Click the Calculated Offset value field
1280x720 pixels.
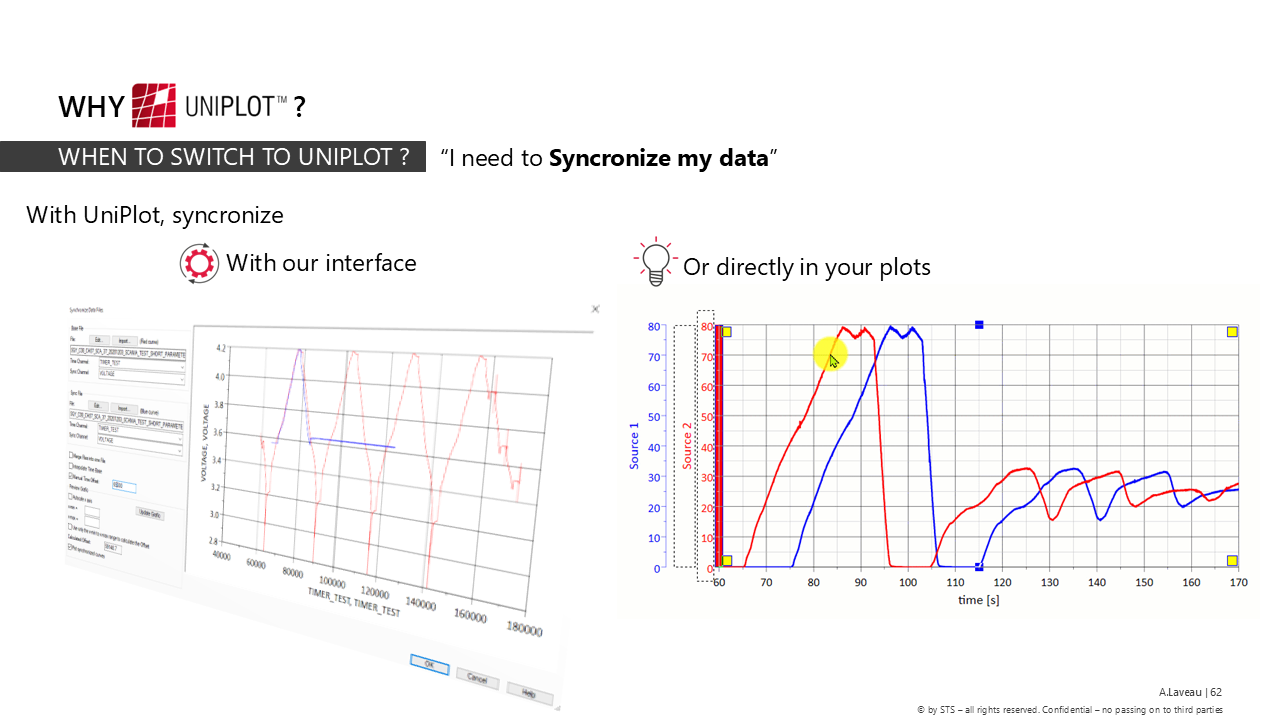point(113,548)
